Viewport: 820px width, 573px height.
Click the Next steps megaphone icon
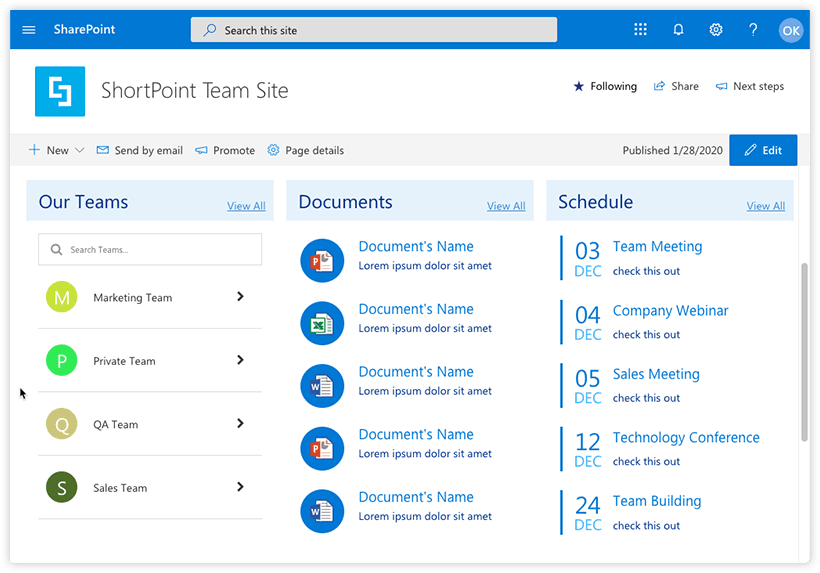(721, 86)
